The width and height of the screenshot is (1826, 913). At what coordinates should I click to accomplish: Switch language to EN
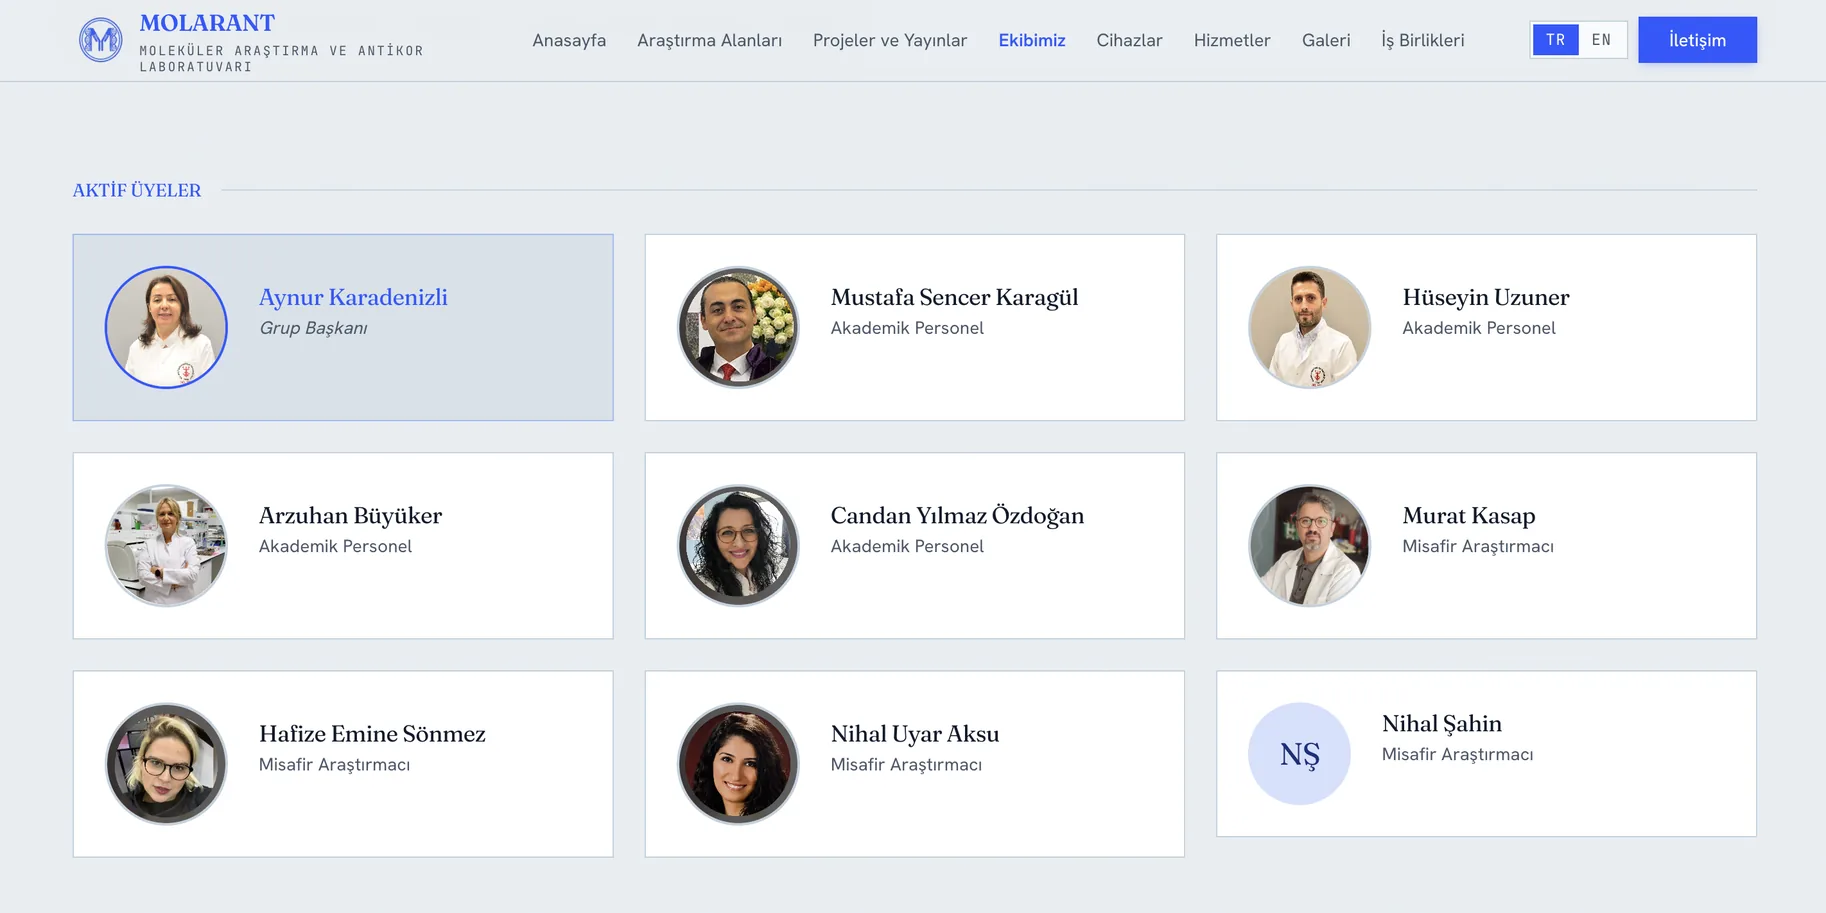(1602, 40)
